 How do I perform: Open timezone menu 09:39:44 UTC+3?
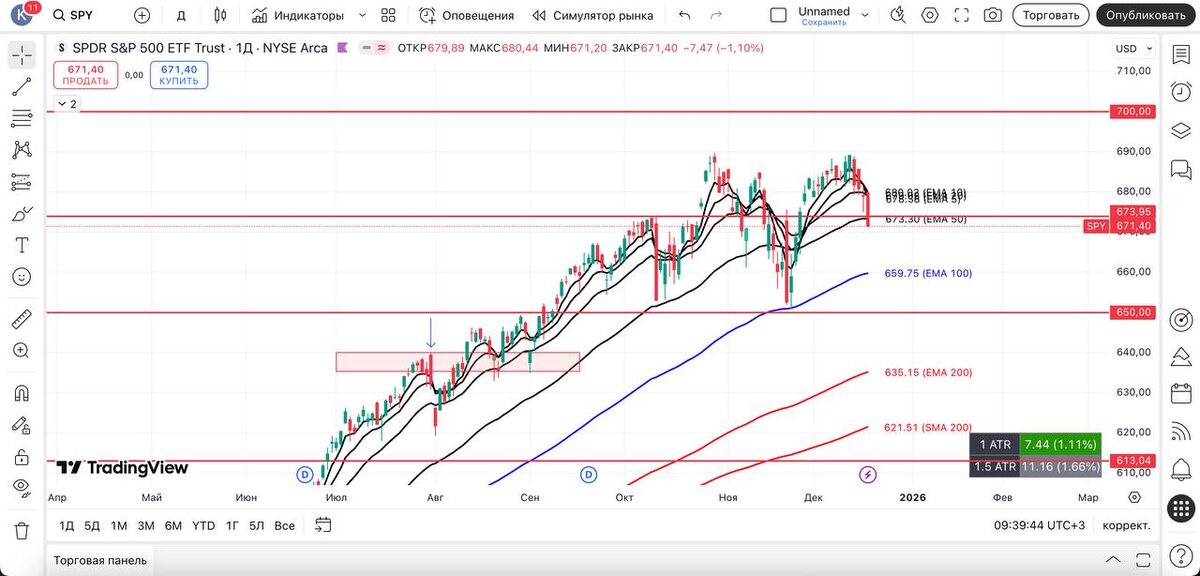(x=1040, y=525)
